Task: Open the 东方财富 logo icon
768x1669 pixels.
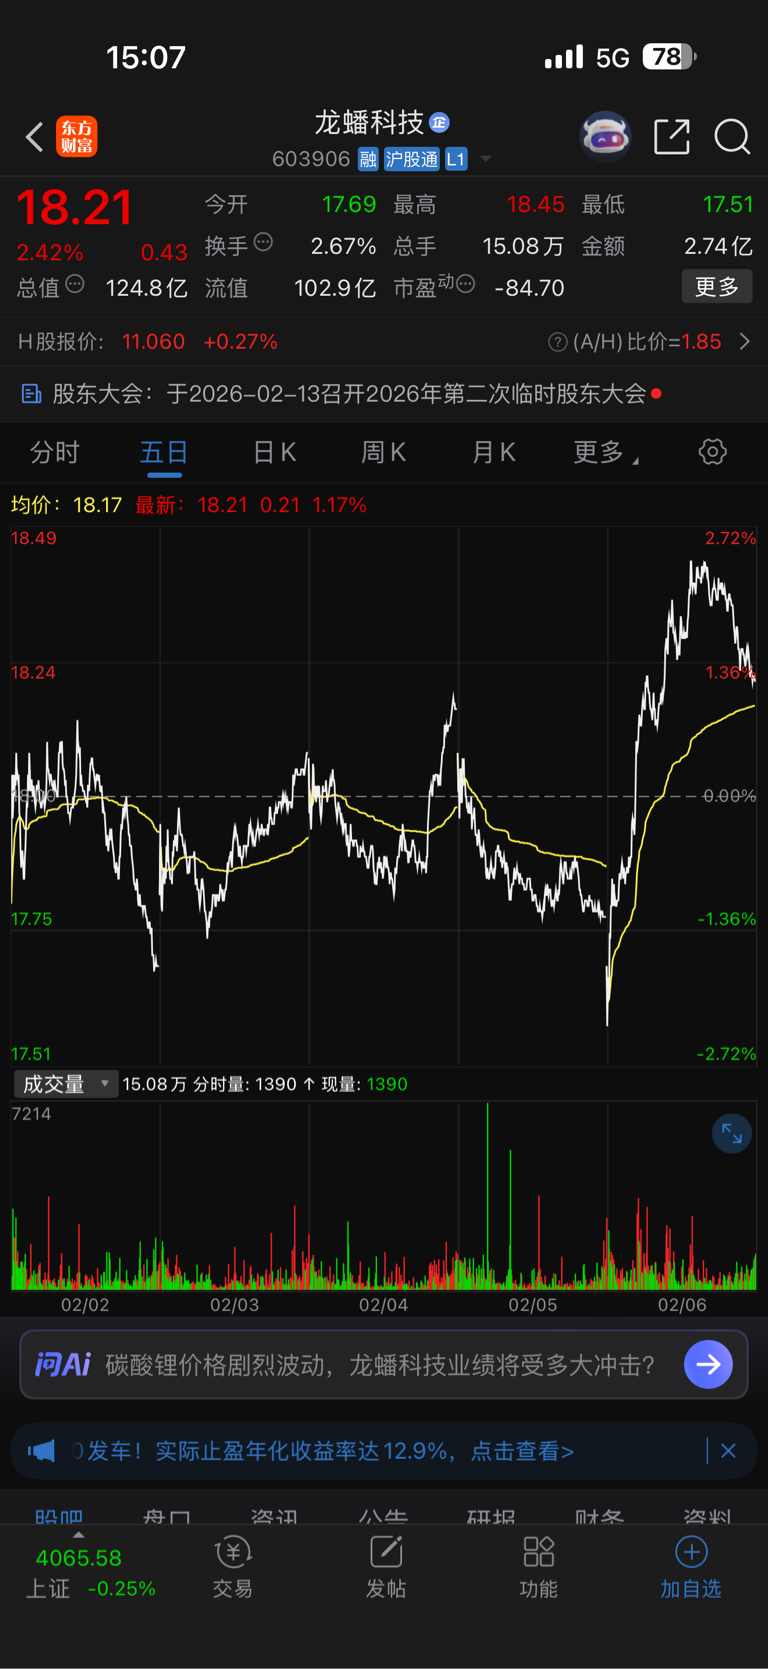Action: click(77, 137)
